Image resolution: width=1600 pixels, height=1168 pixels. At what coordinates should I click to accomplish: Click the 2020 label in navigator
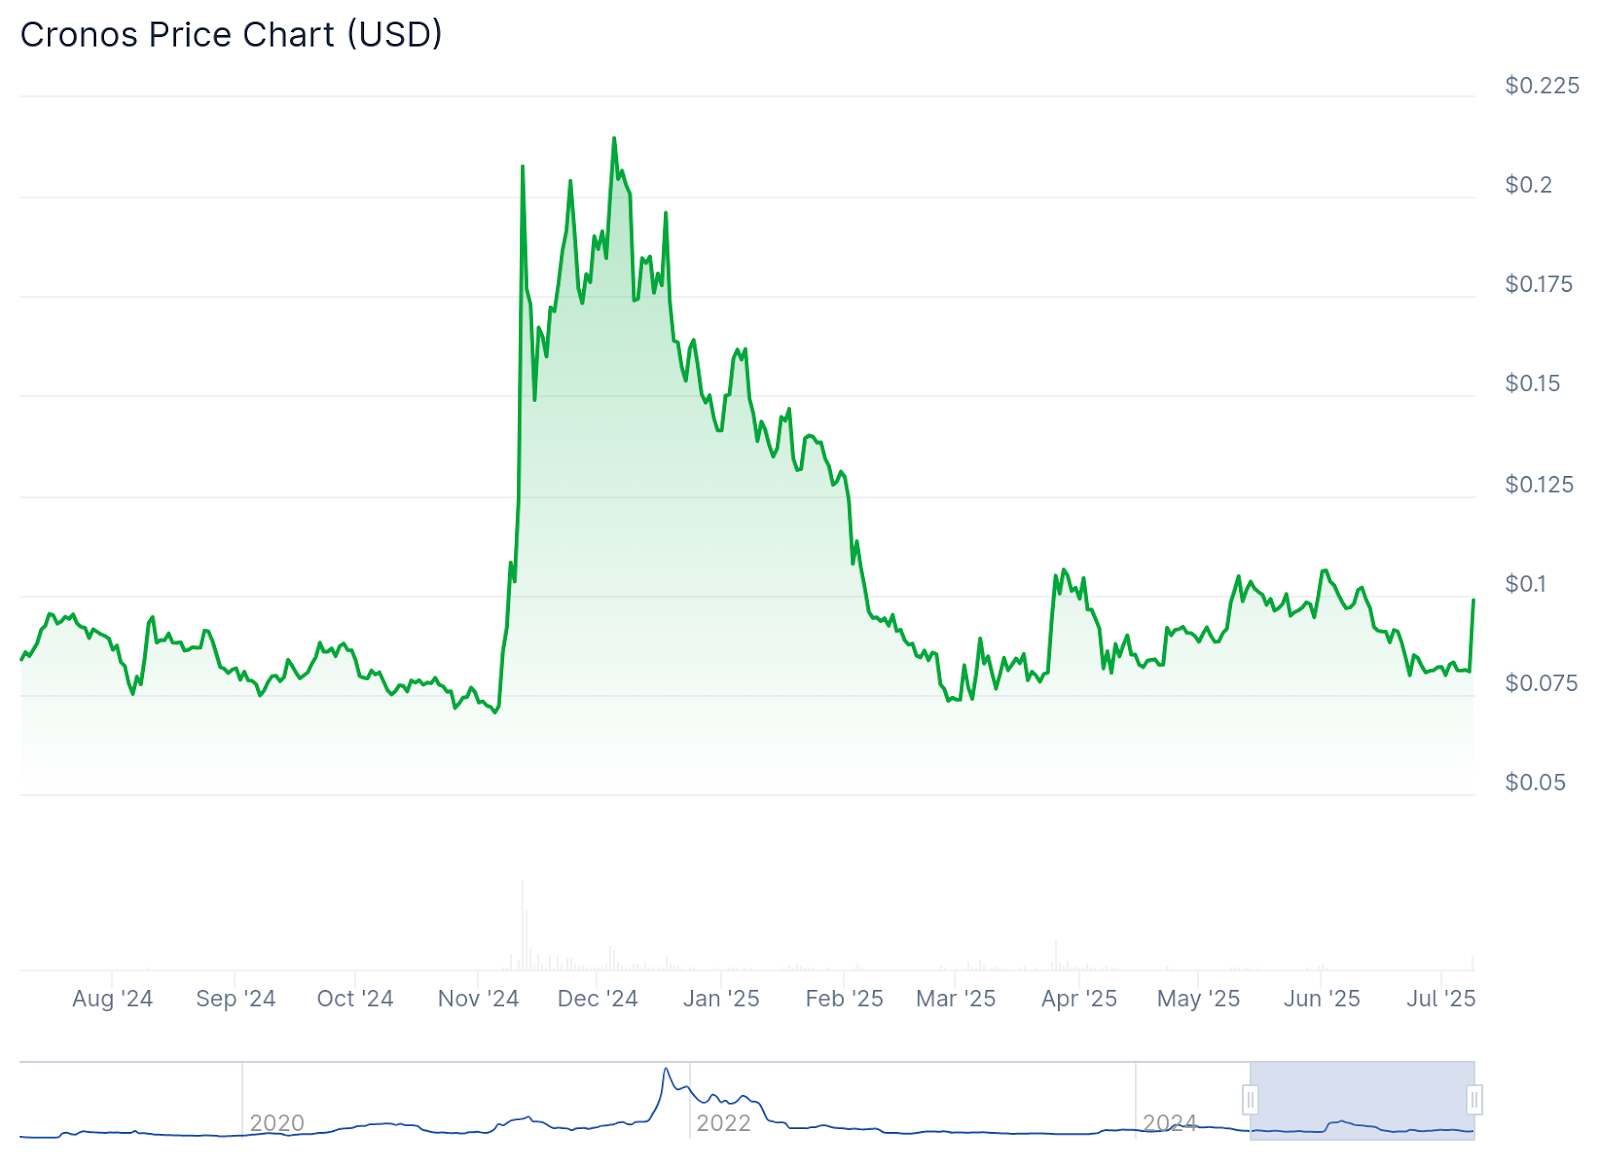(x=277, y=1123)
